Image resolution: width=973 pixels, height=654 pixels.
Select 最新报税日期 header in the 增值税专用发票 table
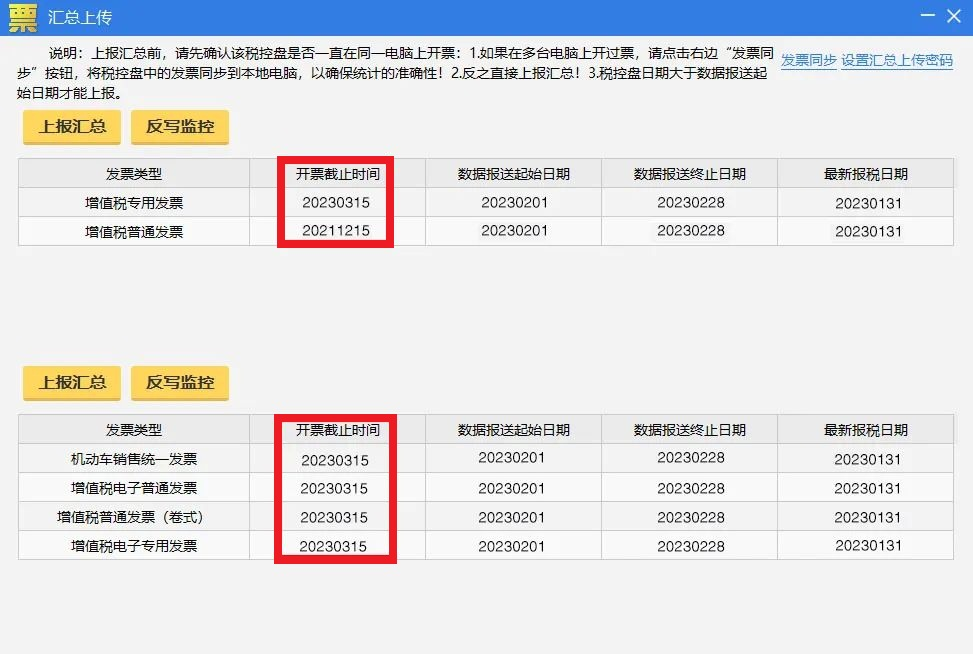pos(866,174)
